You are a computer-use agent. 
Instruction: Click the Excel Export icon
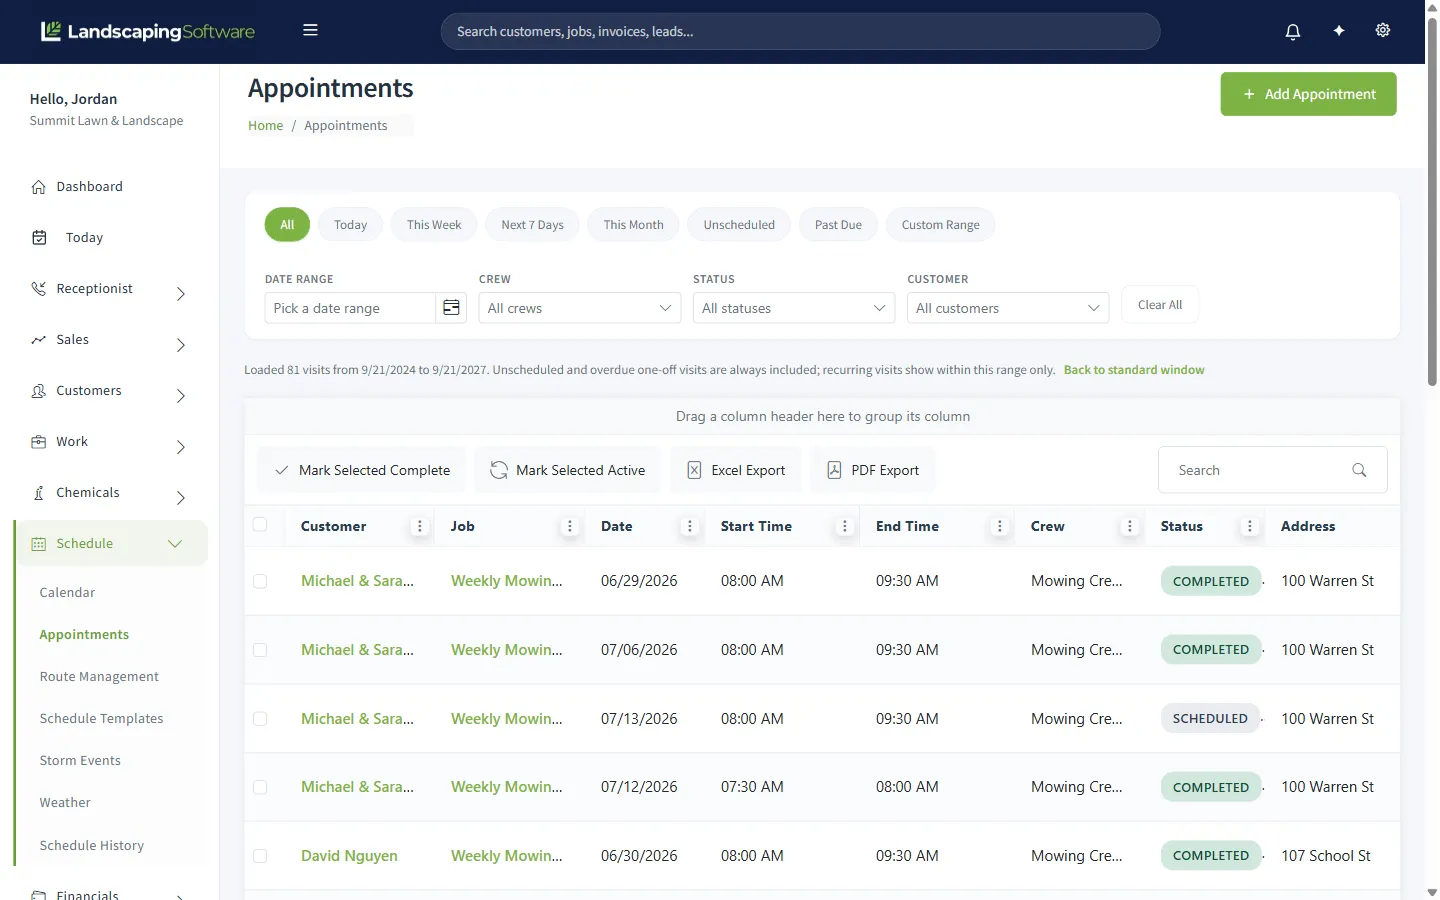click(694, 470)
